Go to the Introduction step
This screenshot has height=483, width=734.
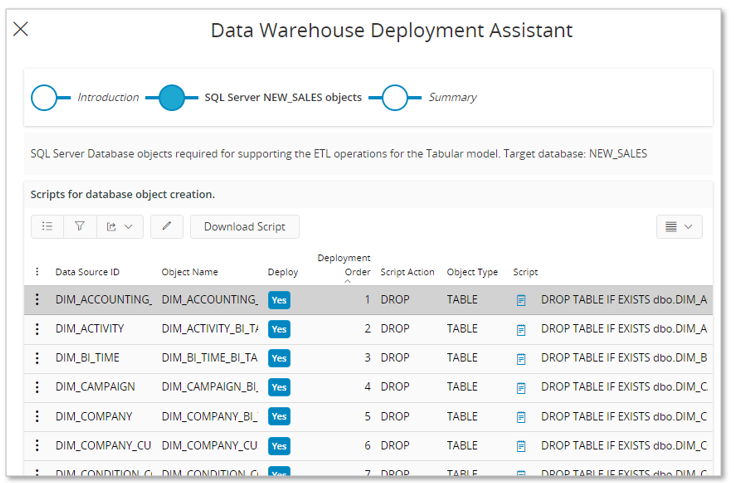point(44,97)
